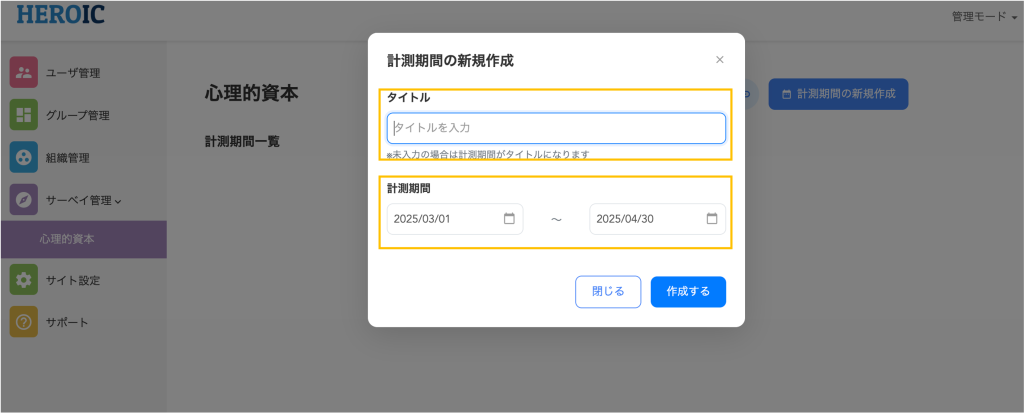
Task: Click the 計測期間 field label in dialog
Action: click(x=408, y=189)
